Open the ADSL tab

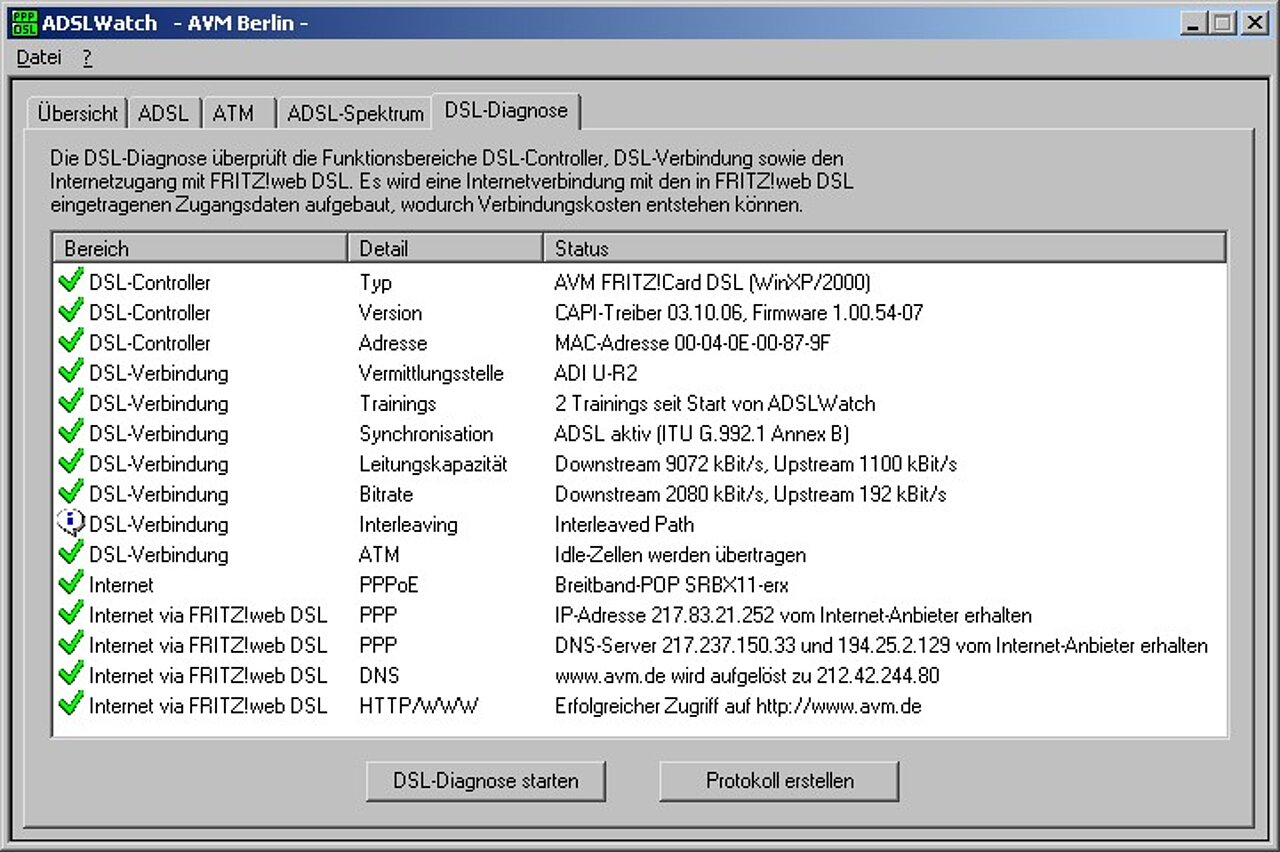click(164, 113)
